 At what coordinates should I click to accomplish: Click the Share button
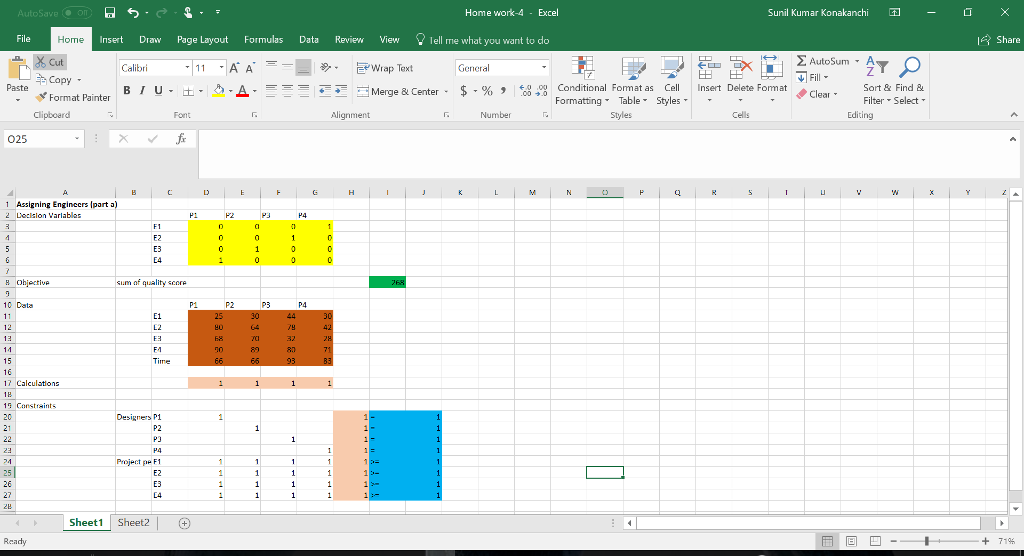999,40
